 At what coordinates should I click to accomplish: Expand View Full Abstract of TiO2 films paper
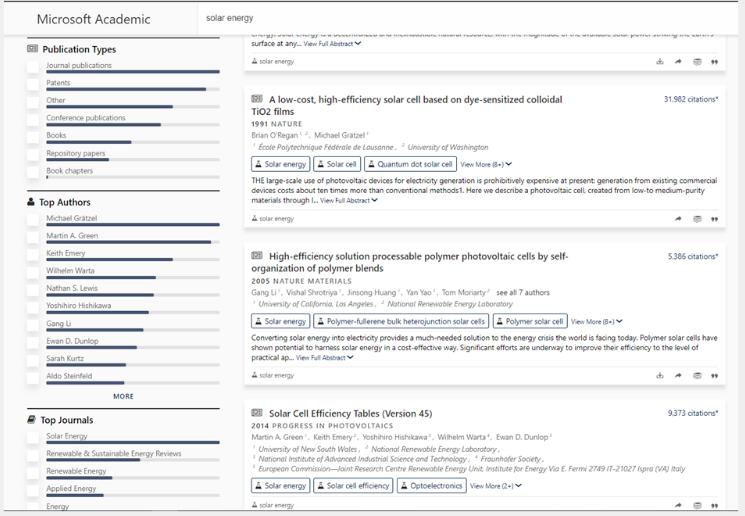tap(349, 201)
